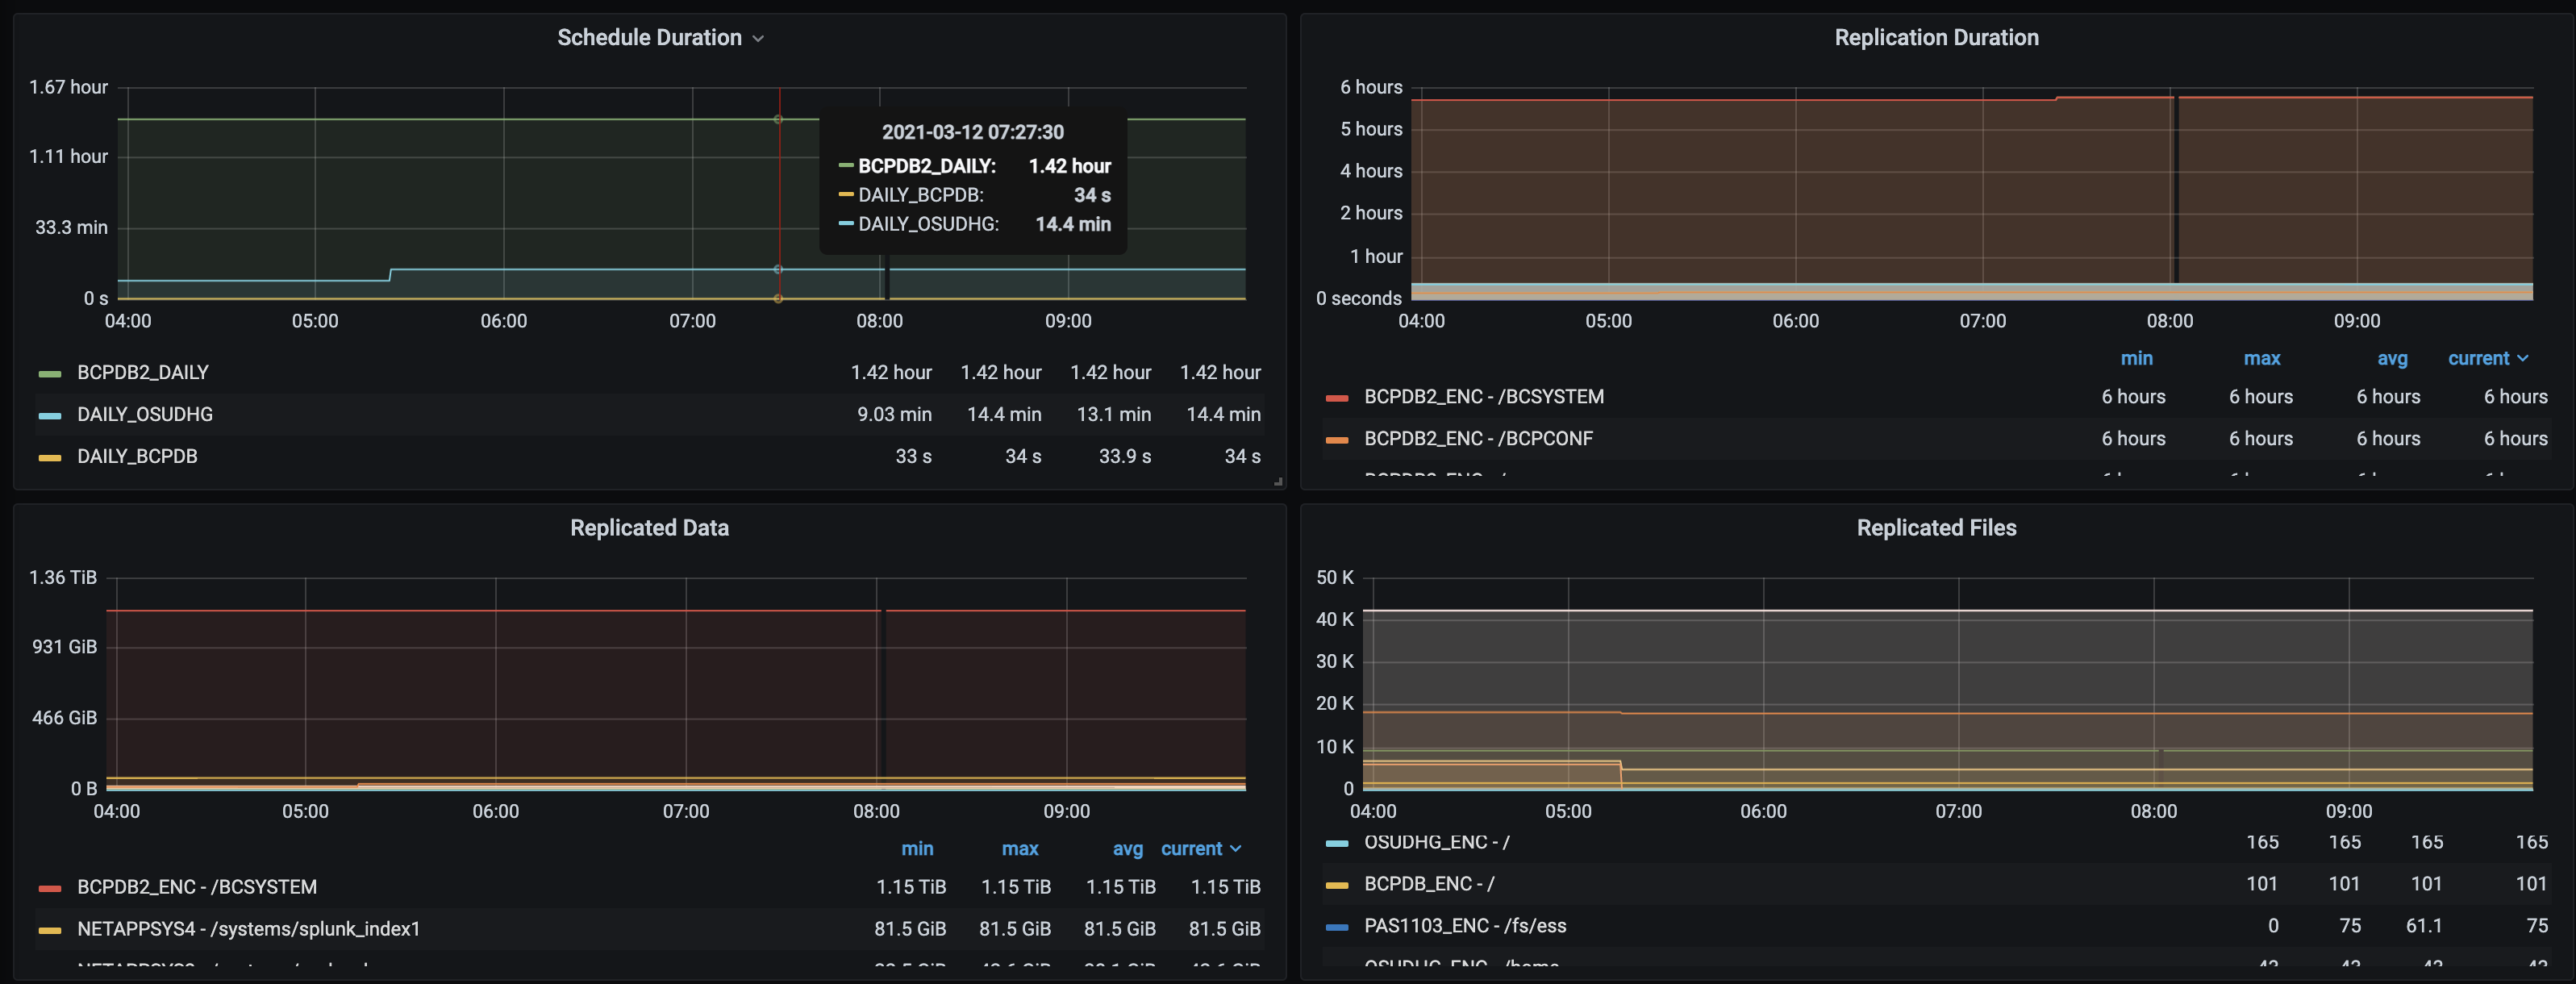Sort Replication Duration legend by avg
The height and width of the screenshot is (984, 2576).
click(2391, 359)
